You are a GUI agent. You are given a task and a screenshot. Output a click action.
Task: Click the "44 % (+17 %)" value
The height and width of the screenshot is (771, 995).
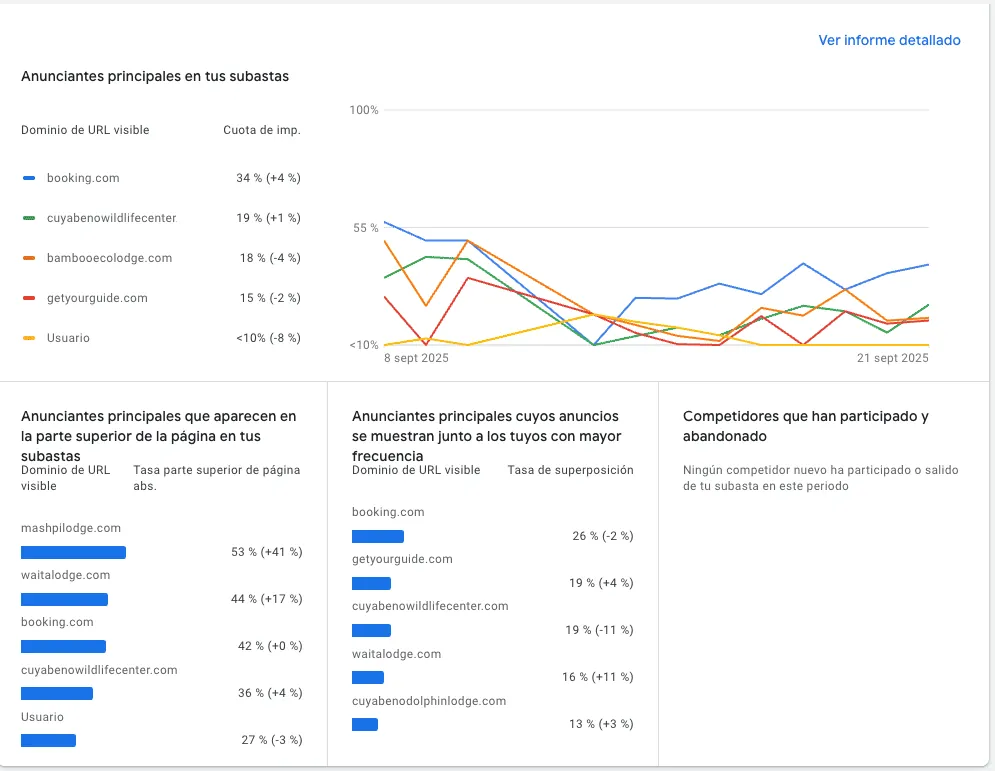click(x=267, y=599)
